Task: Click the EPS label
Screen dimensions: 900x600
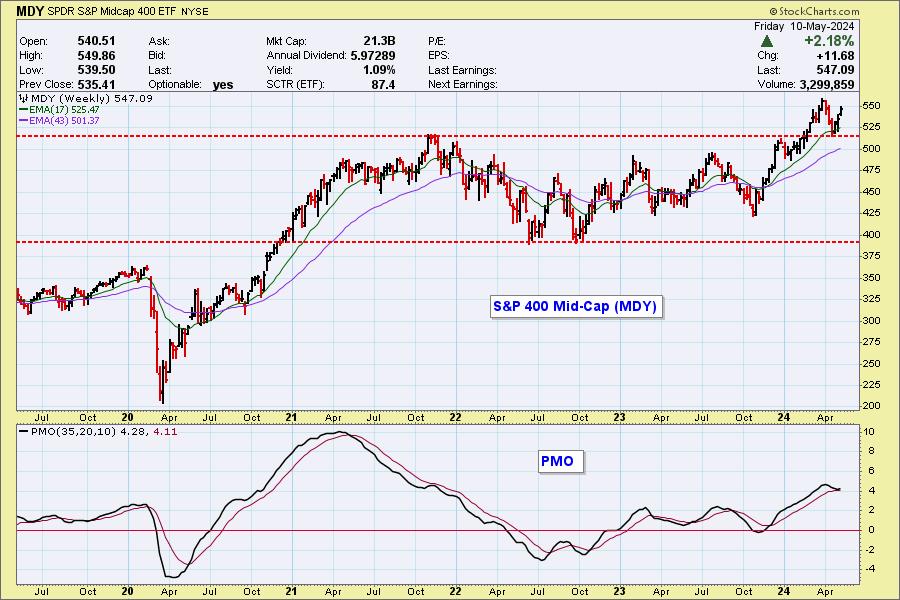Action: [x=439, y=56]
